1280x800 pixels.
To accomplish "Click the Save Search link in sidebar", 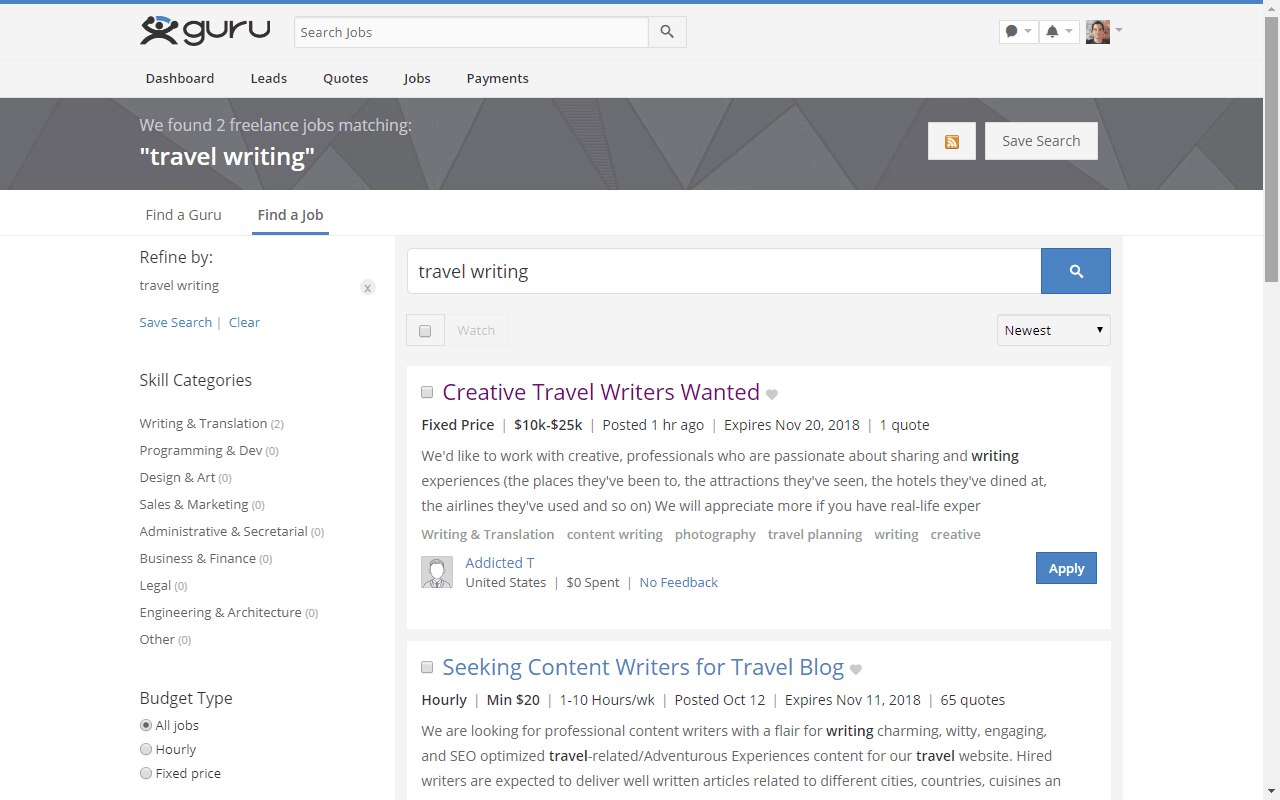I will click(176, 322).
